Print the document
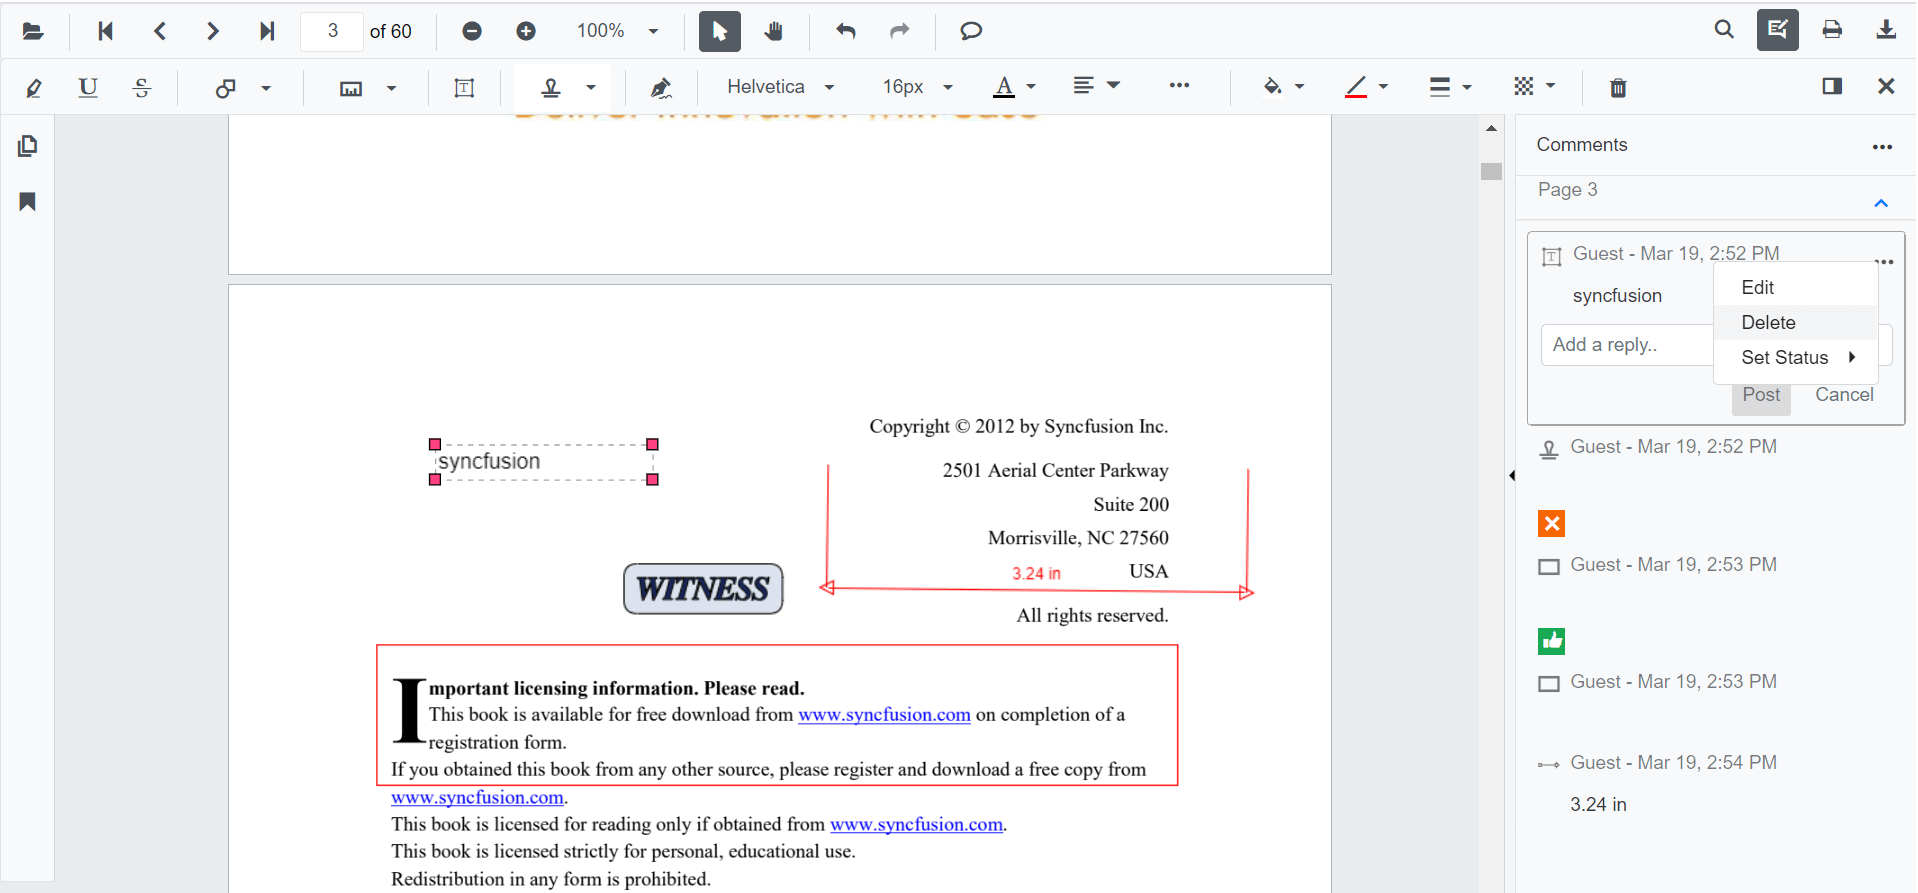This screenshot has height=893, width=1918. point(1832,30)
